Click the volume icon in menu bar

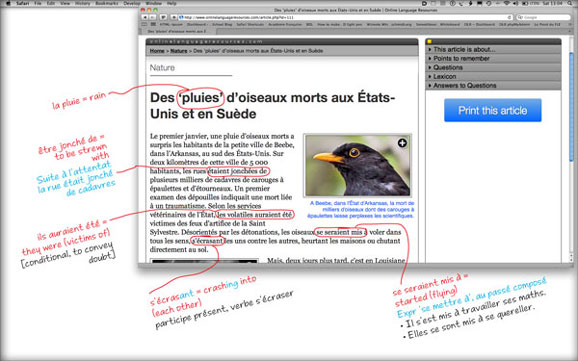(x=515, y=3)
